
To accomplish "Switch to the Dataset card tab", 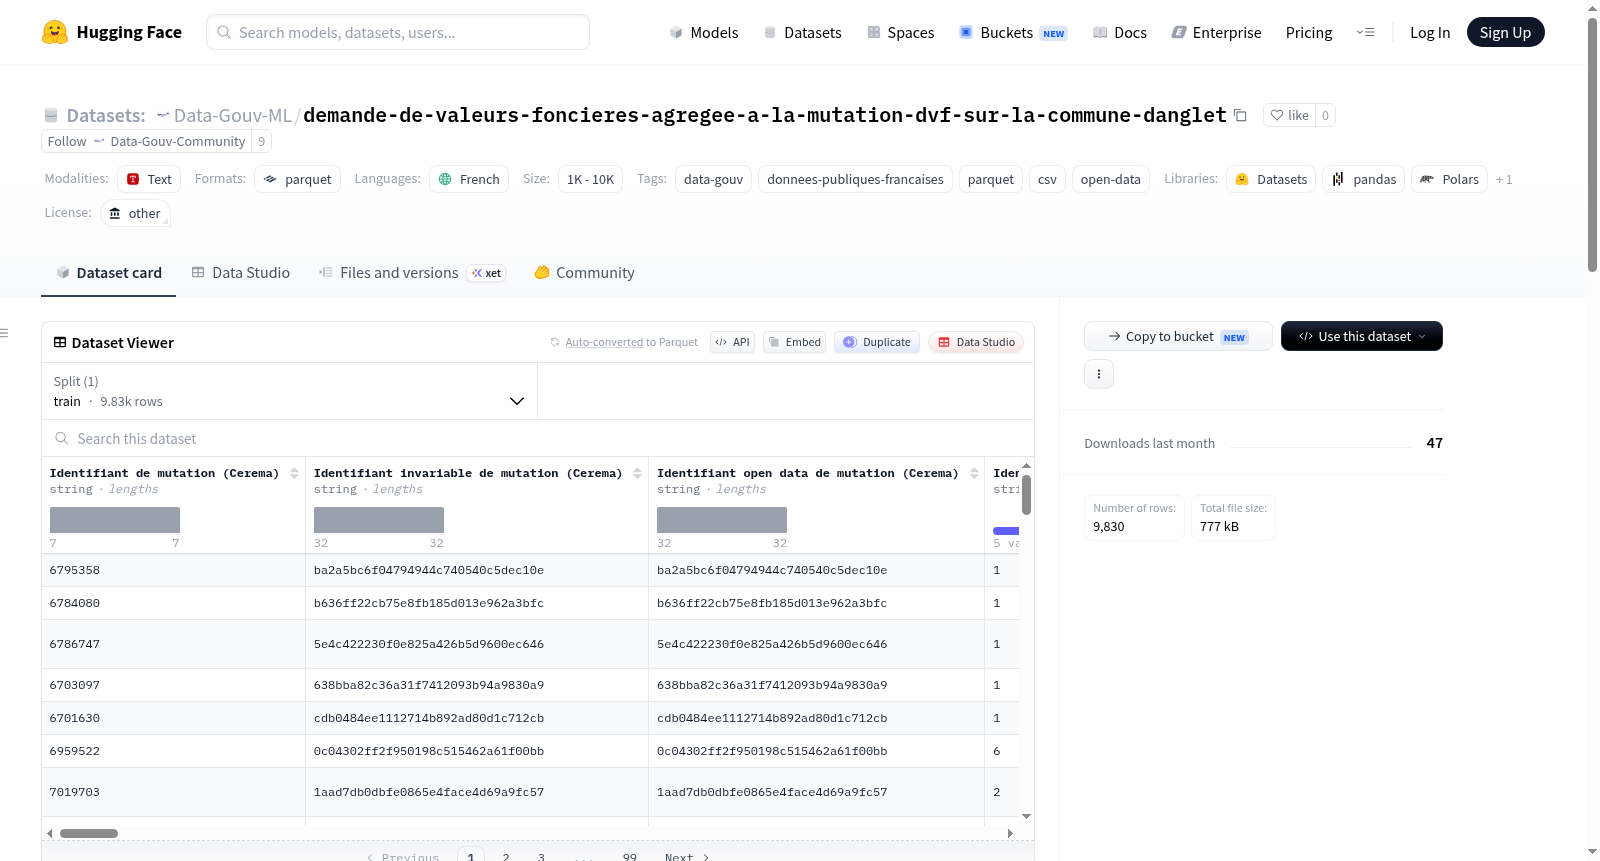I will click(108, 272).
